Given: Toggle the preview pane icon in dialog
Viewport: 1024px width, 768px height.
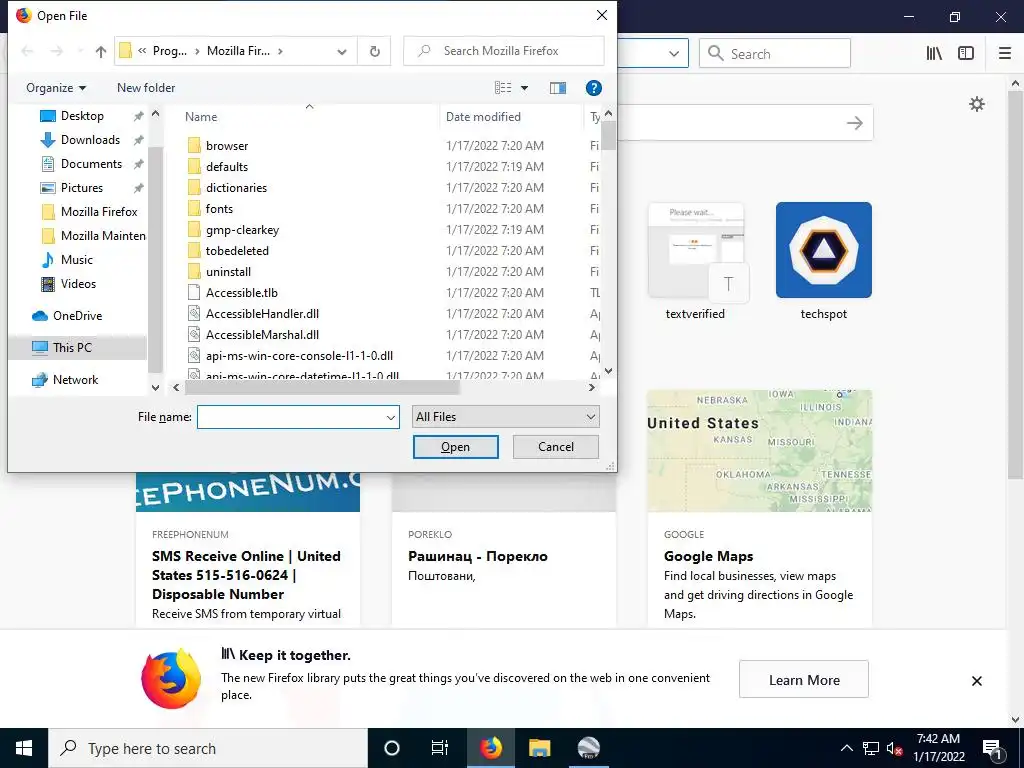Looking at the screenshot, I should tap(558, 88).
